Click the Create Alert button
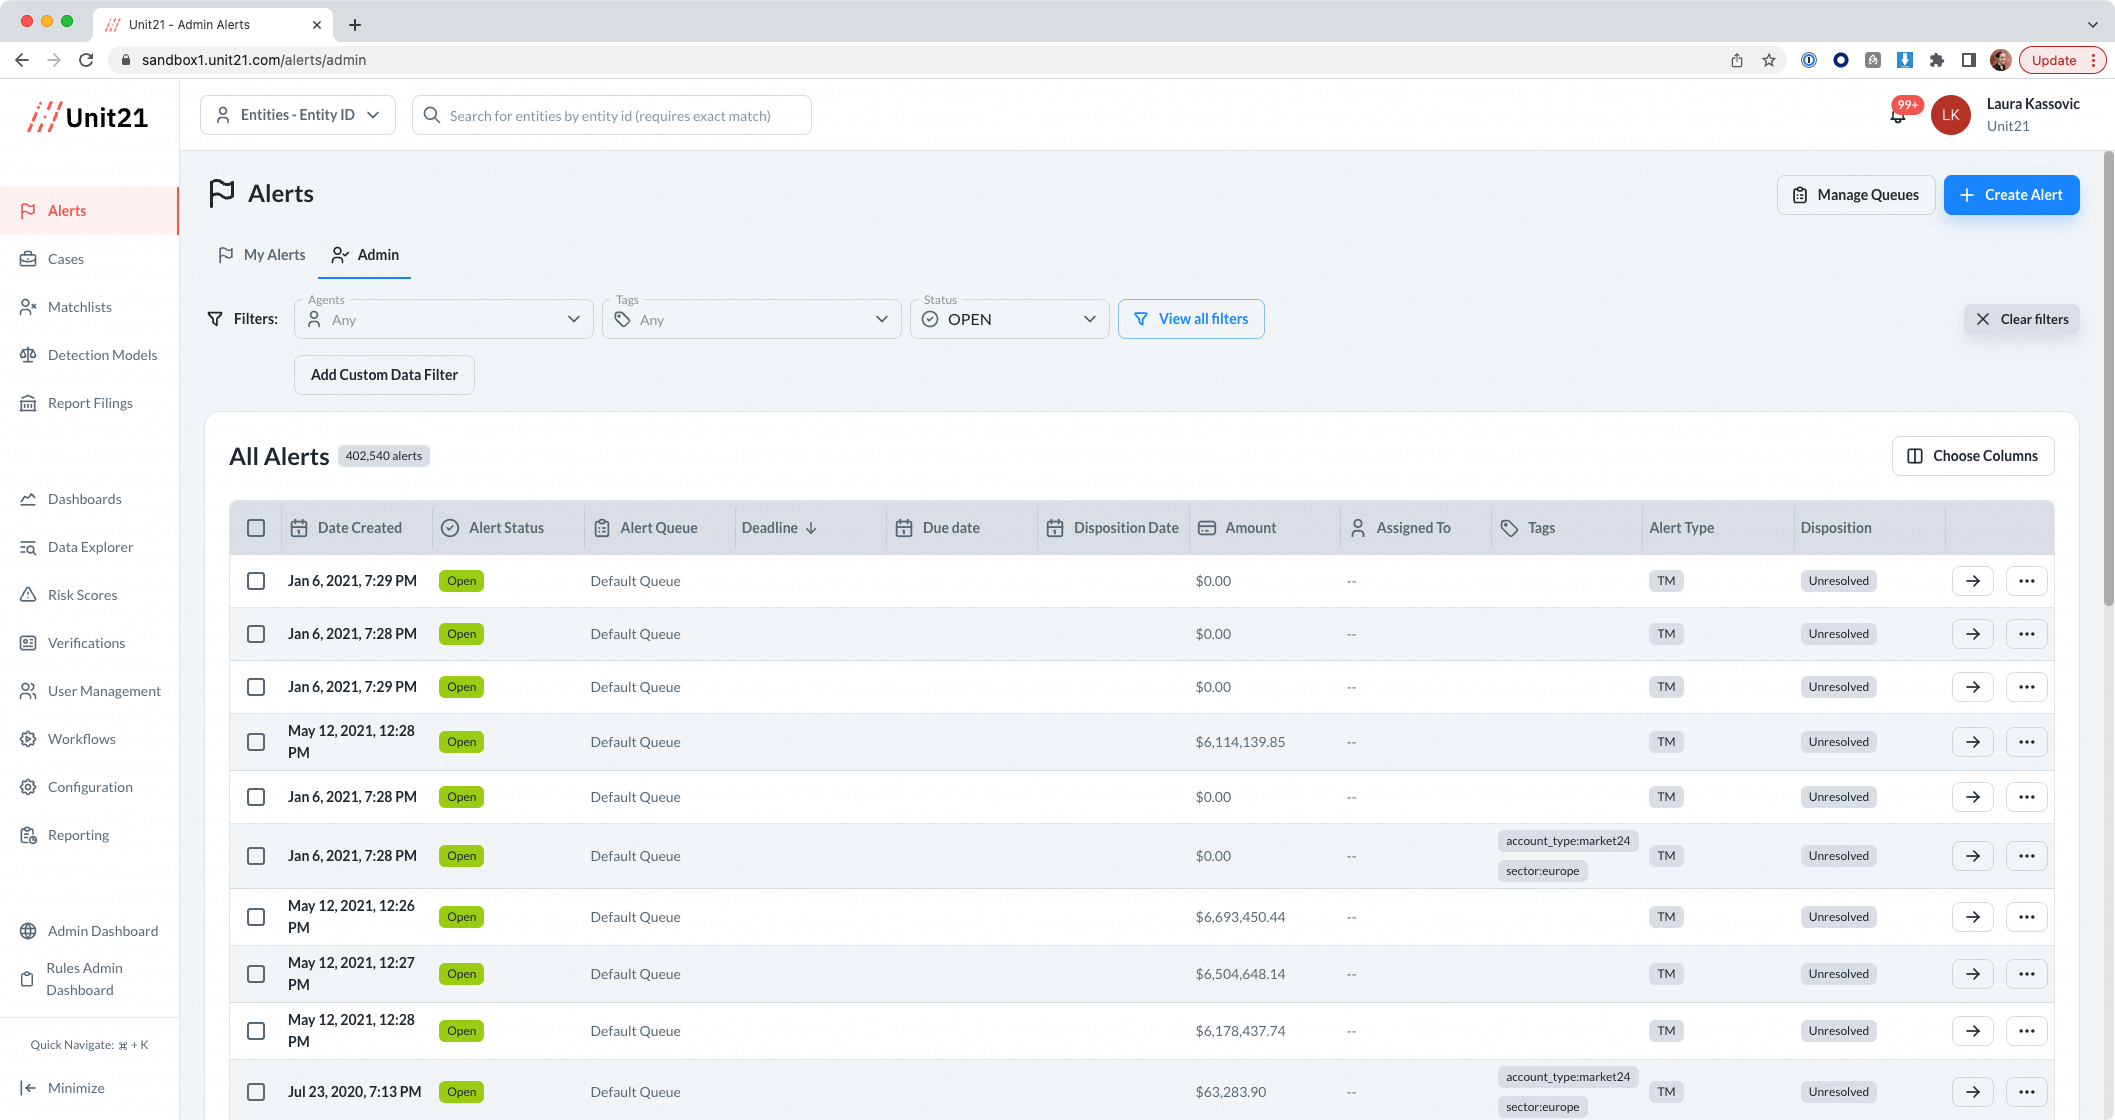2115x1120 pixels. [2011, 195]
